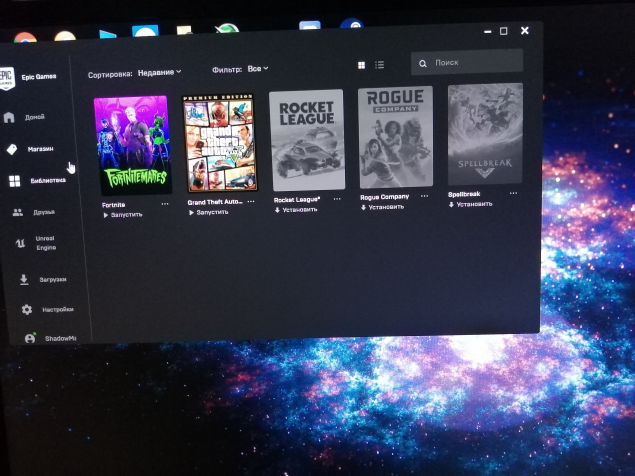Image resolution: width=635 pixels, height=476 pixels.
Task: Click the search magnifier icon
Action: point(423,64)
